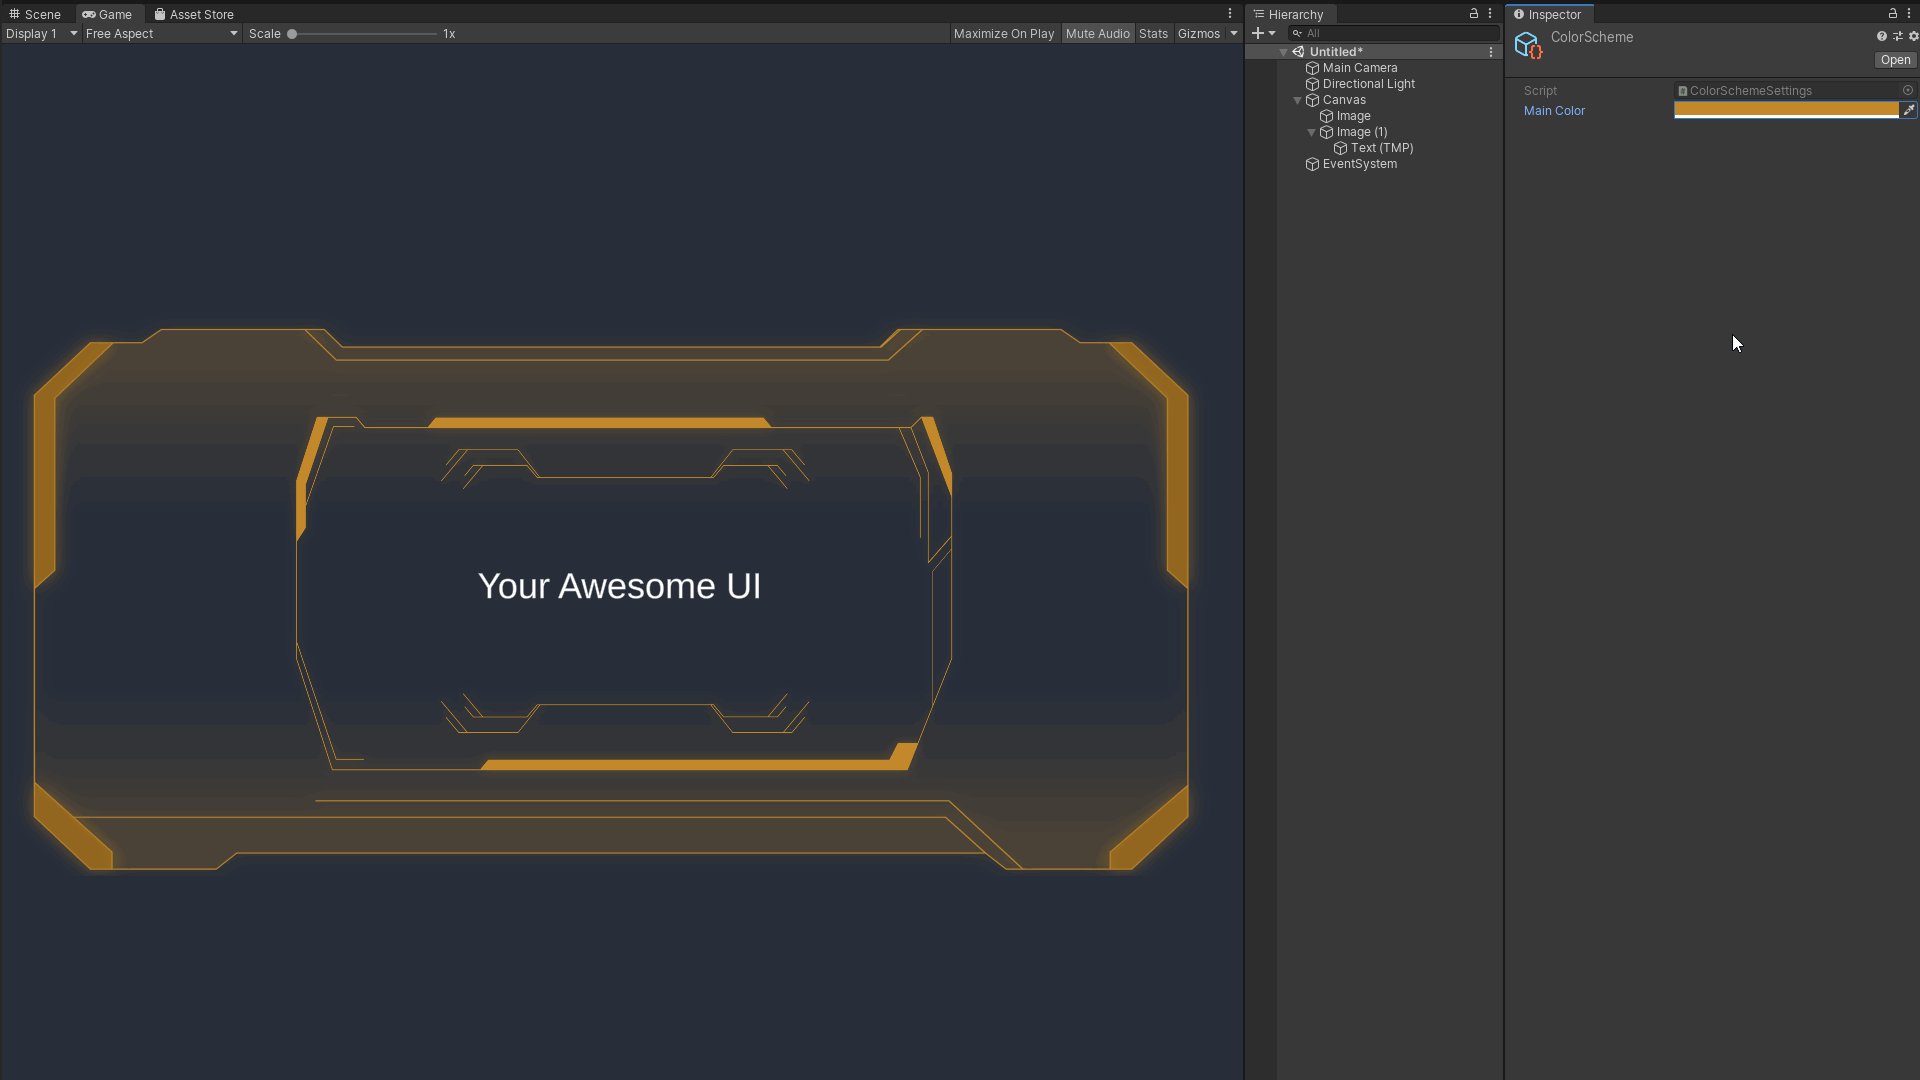Click the Hierarchy plus create icon
The image size is (1920, 1080).
1258,33
